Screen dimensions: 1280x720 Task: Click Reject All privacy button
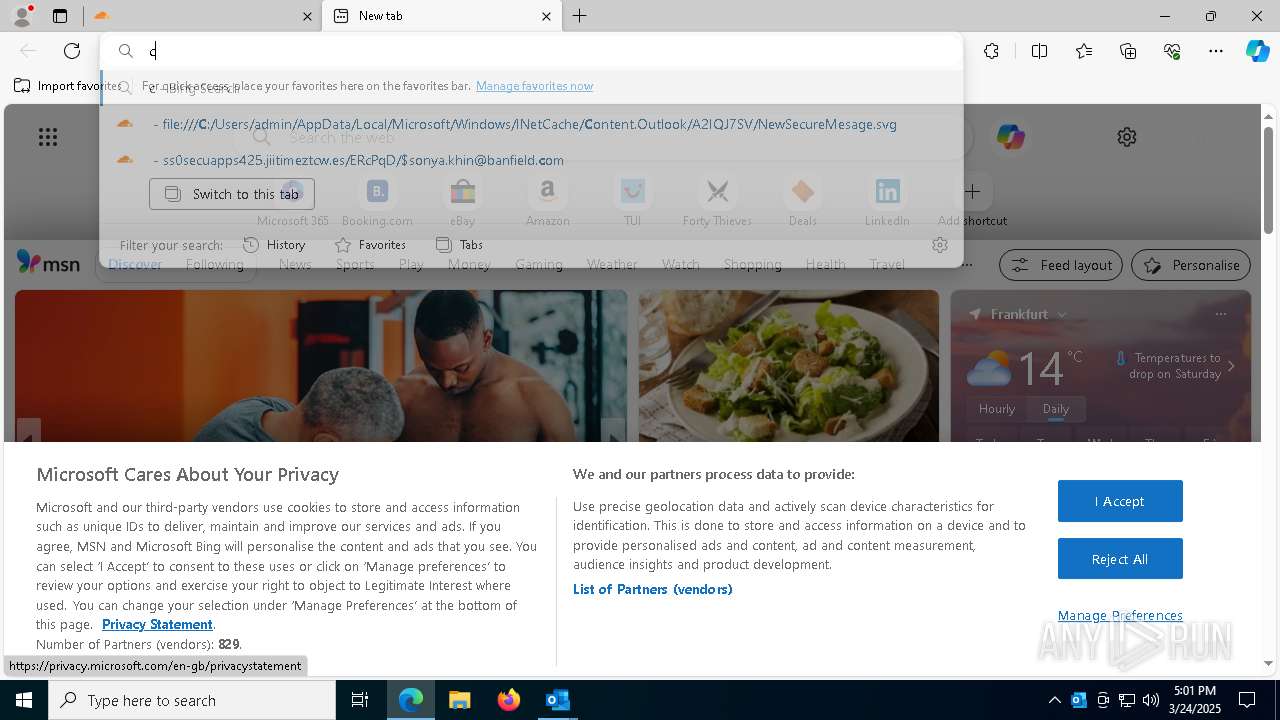pyautogui.click(x=1120, y=559)
